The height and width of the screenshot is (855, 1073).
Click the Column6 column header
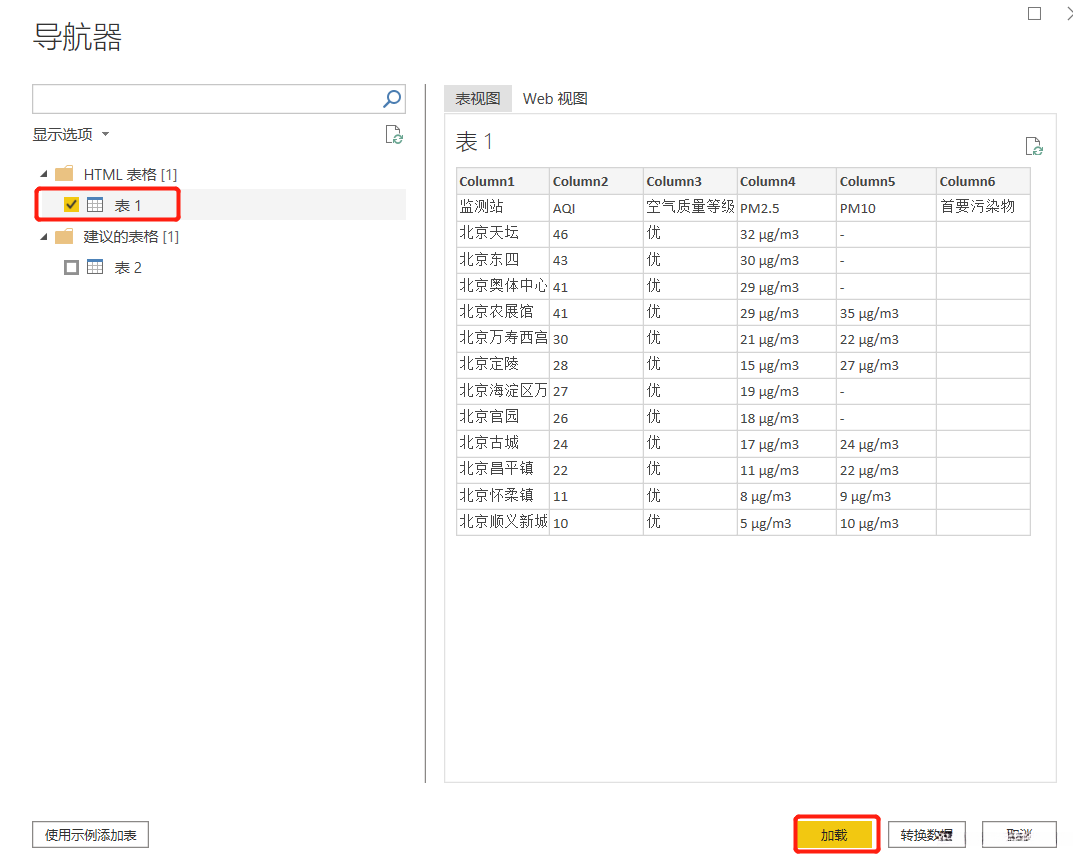[983, 181]
